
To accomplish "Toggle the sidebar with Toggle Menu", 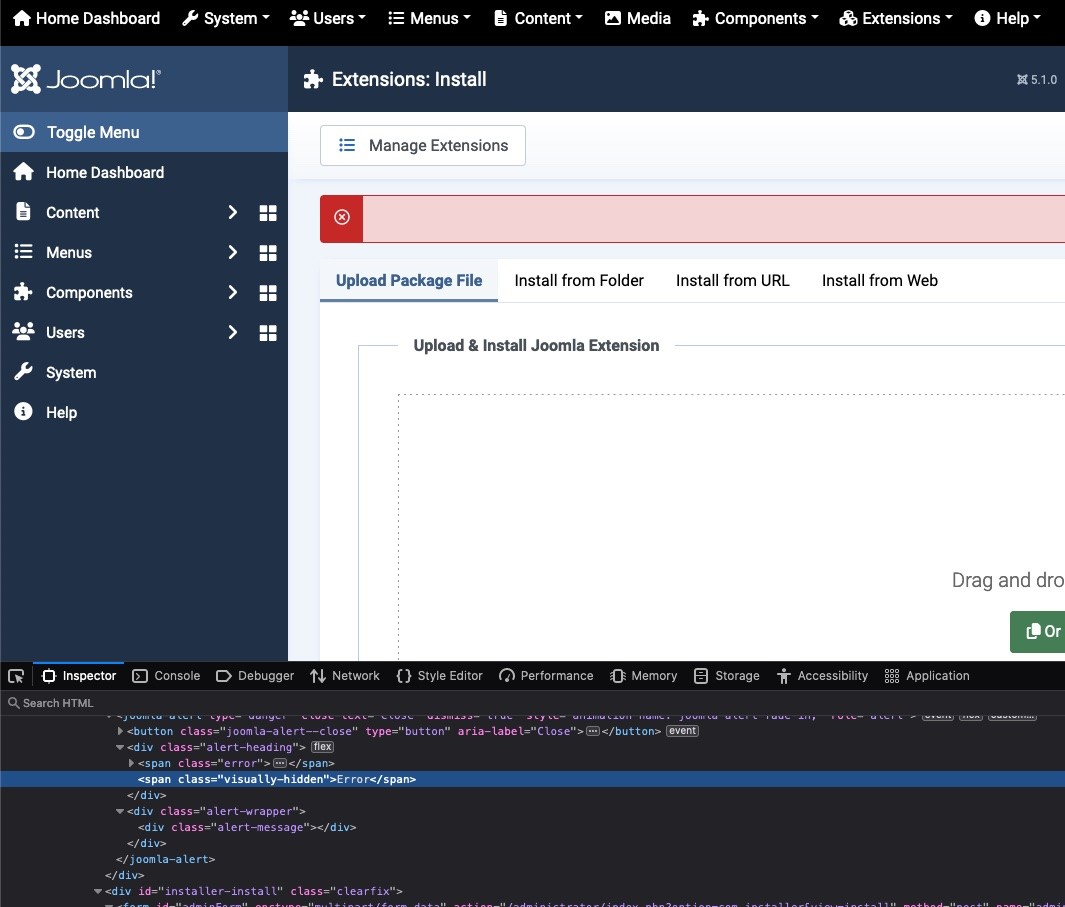I will pyautogui.click(x=92, y=132).
